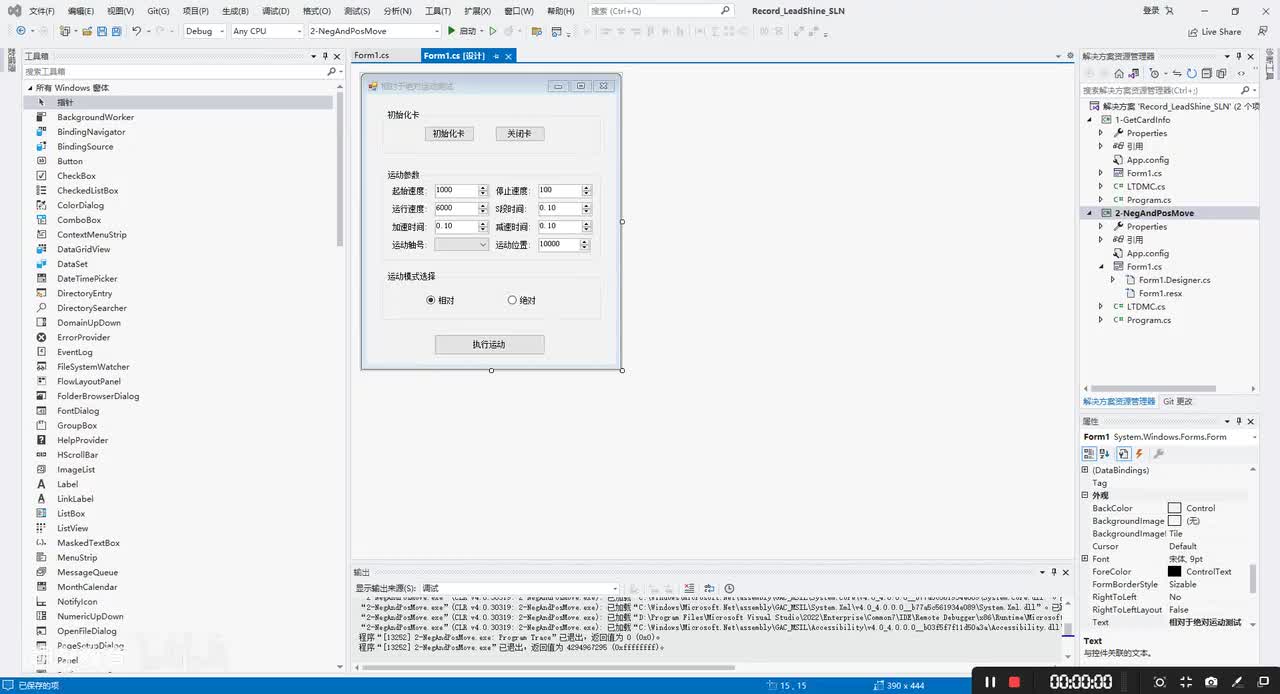Select 2-NegAndPosMove LTDMC.cs in Solution Explorer
Image resolution: width=1280 pixels, height=694 pixels.
(1146, 307)
